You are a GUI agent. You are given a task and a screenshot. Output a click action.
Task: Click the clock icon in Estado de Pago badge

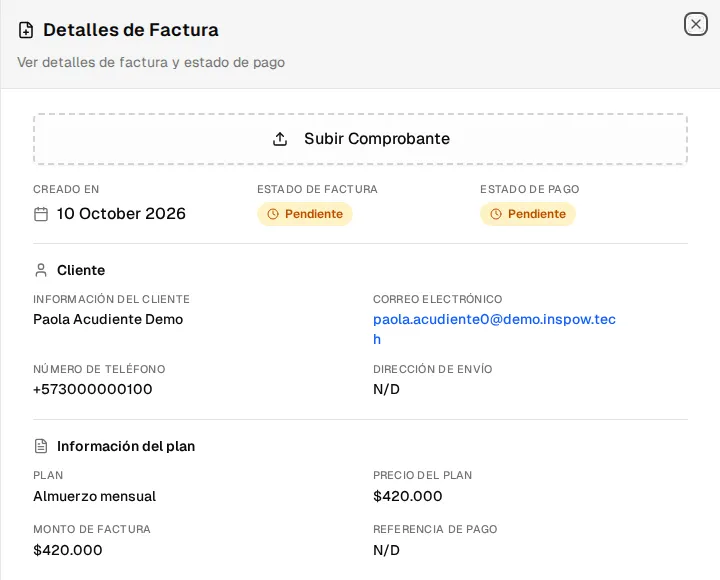[496, 214]
